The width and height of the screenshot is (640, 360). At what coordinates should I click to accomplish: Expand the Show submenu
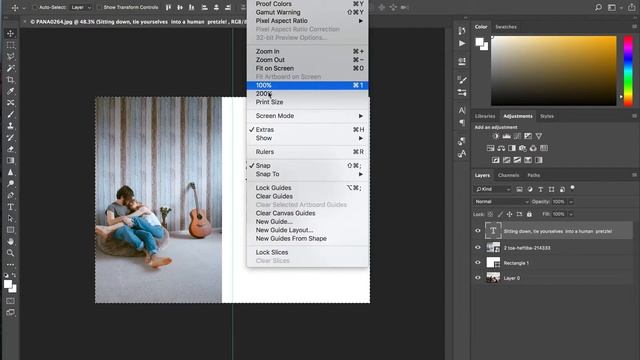tap(308, 138)
